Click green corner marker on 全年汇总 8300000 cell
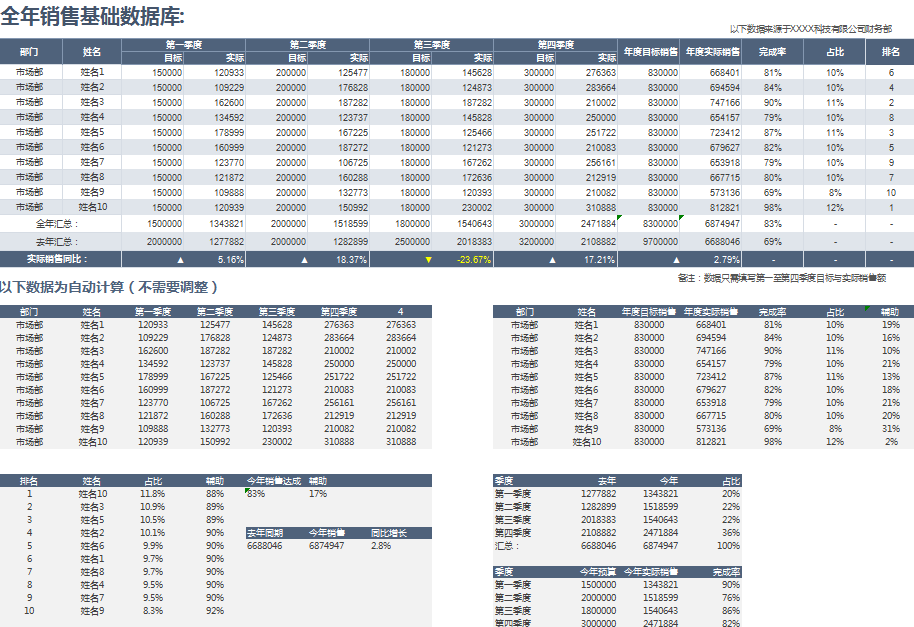This screenshot has height=627, width=914. 622,217
